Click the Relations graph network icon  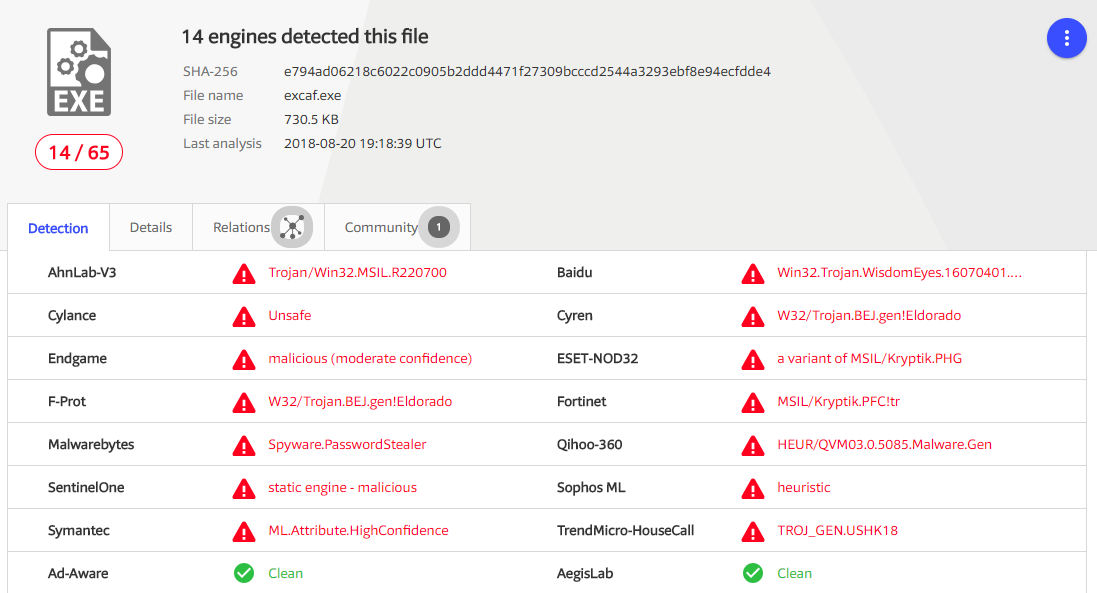pyautogui.click(x=292, y=227)
